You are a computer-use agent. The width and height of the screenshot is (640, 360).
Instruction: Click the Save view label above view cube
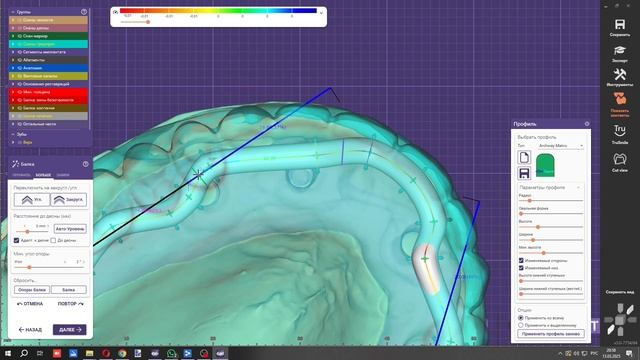(620, 292)
